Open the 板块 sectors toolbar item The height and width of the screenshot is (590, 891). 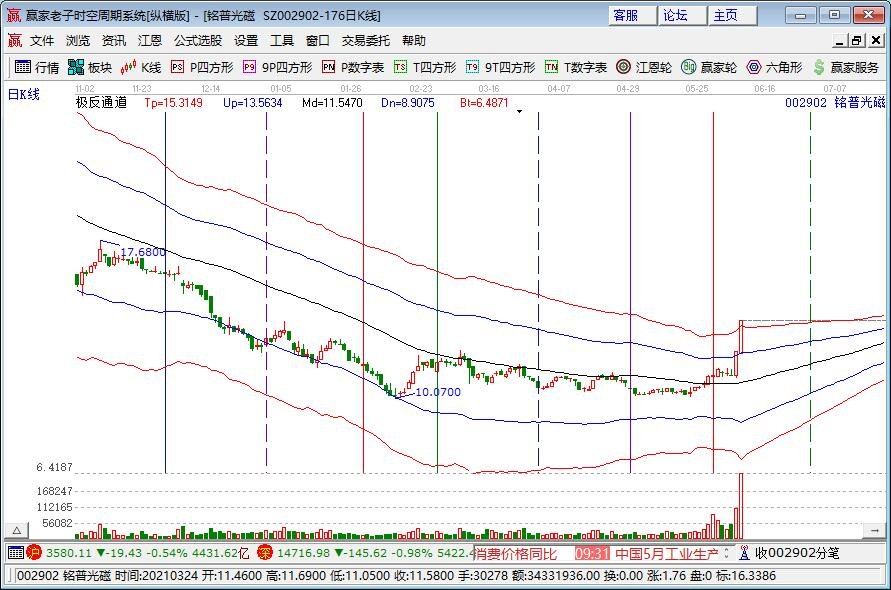90,67
